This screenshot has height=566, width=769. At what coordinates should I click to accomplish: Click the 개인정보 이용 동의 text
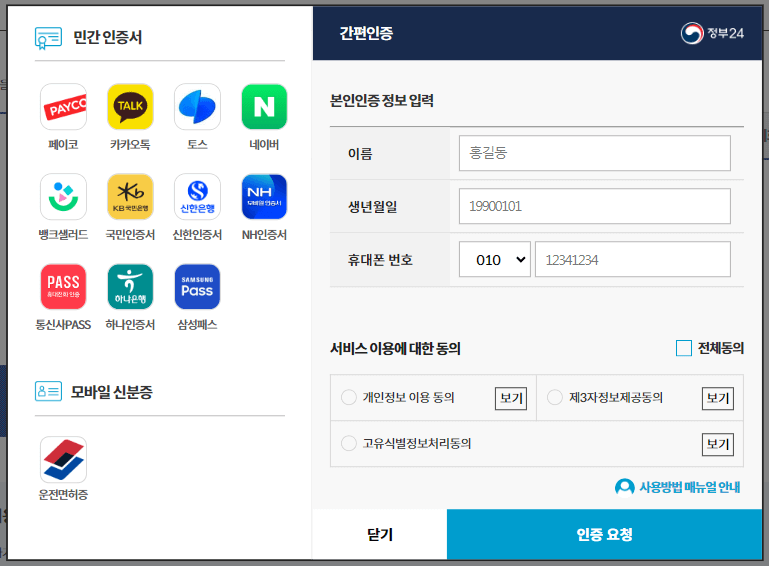coord(409,397)
